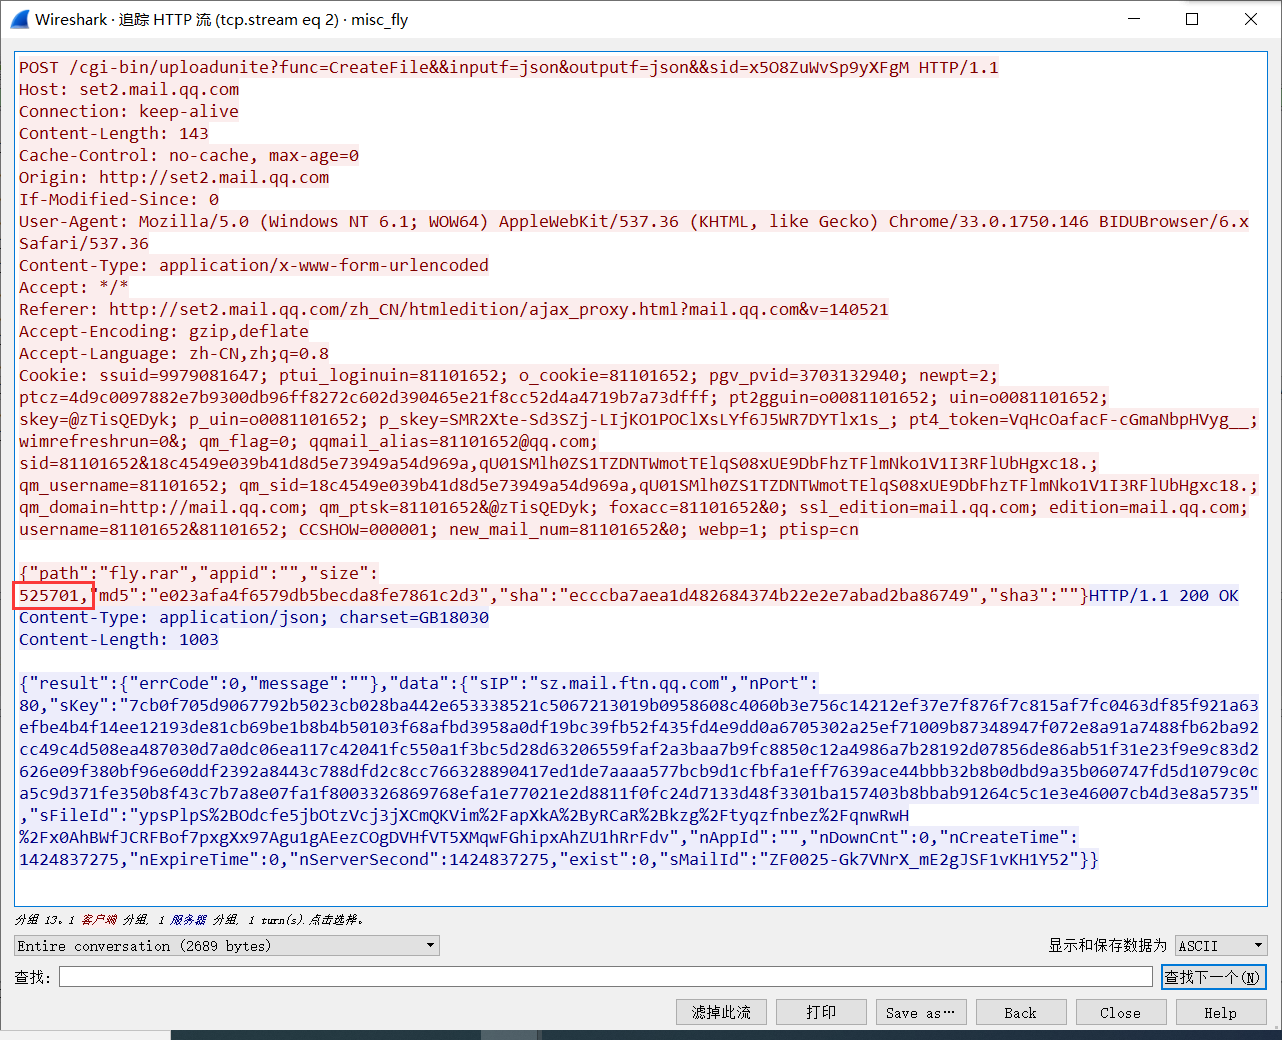Click the qm_username=81101652 cookie line
The height and width of the screenshot is (1040, 1282).
point(639,485)
